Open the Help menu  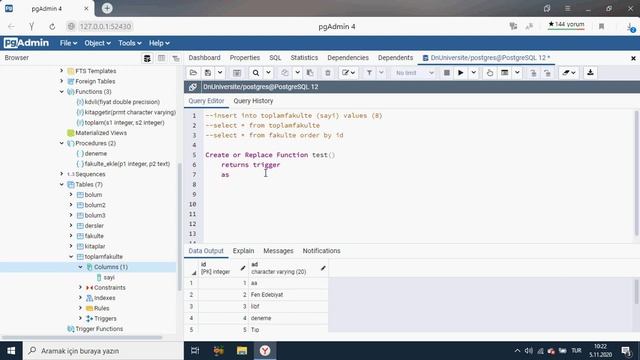point(159,43)
